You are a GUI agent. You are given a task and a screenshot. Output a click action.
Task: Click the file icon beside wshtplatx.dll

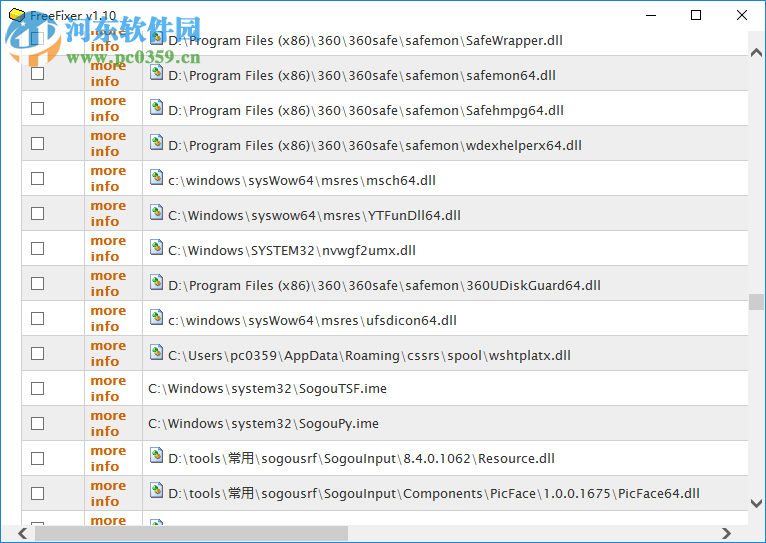pos(156,352)
